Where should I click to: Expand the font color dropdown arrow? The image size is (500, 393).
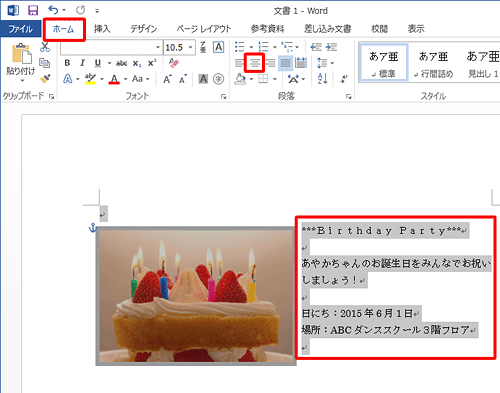[125, 79]
